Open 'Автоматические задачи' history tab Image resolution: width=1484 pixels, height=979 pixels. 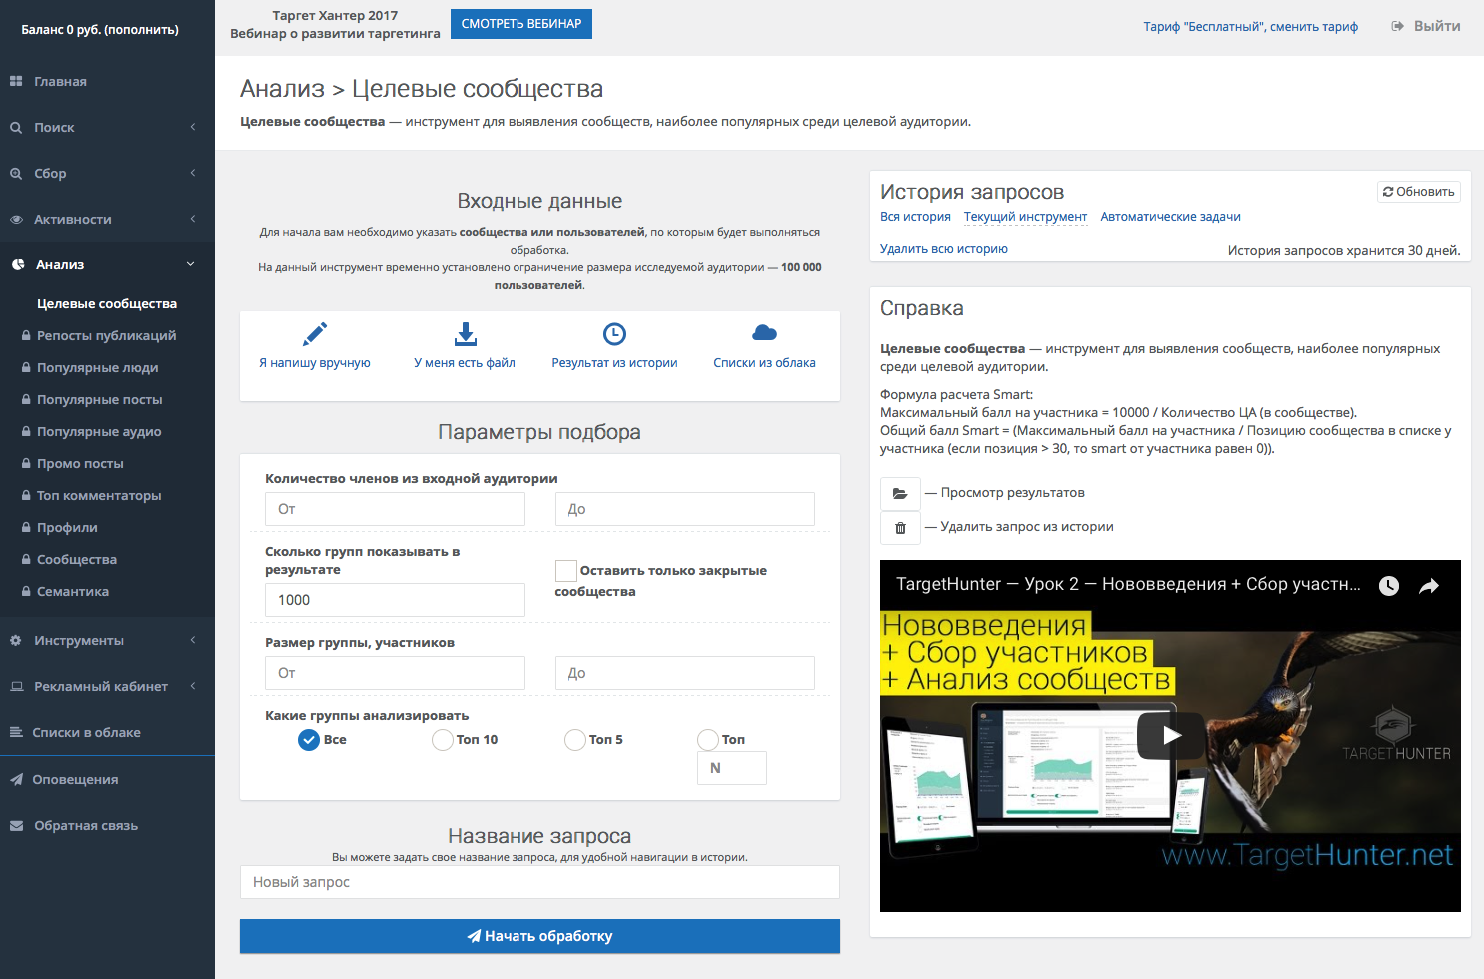1170,217
